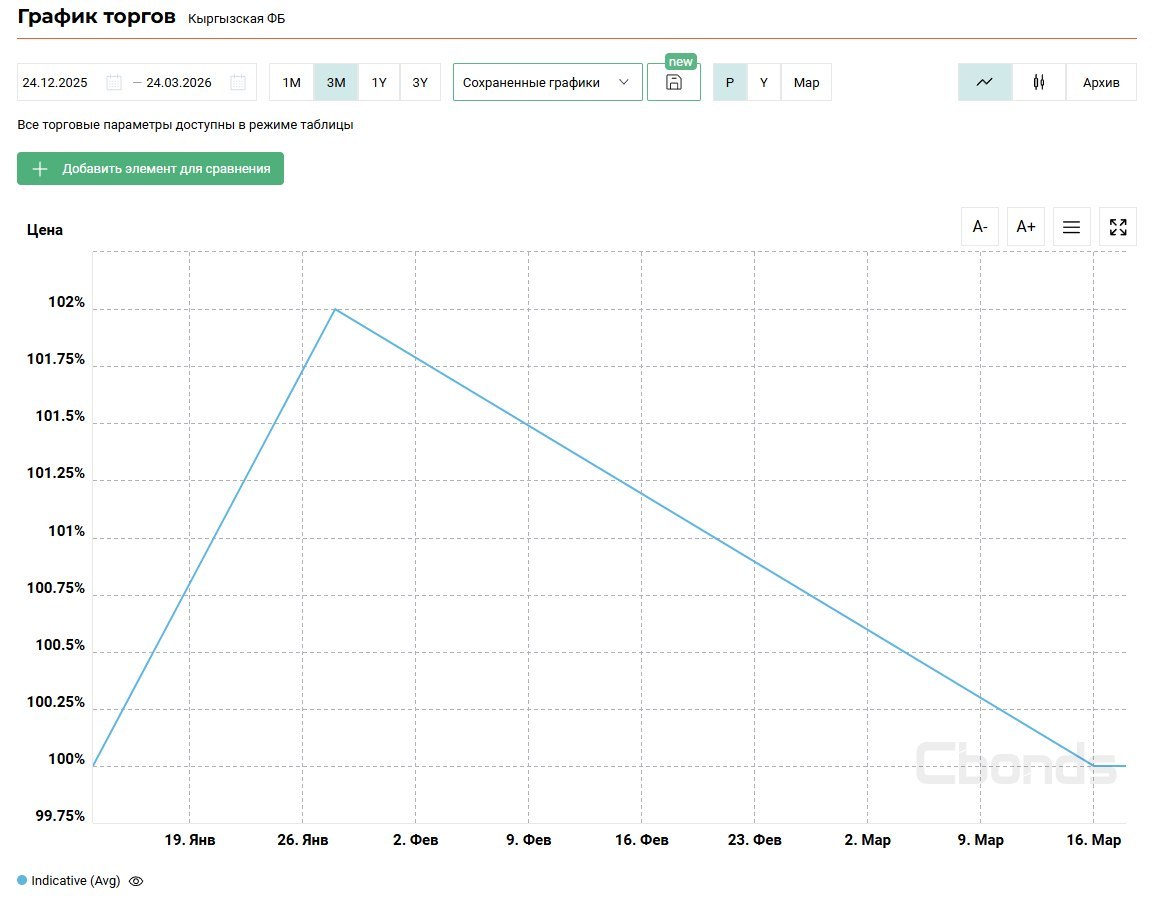The height and width of the screenshot is (906, 1156).
Task: Select the 1Y period tab
Action: coord(379,83)
